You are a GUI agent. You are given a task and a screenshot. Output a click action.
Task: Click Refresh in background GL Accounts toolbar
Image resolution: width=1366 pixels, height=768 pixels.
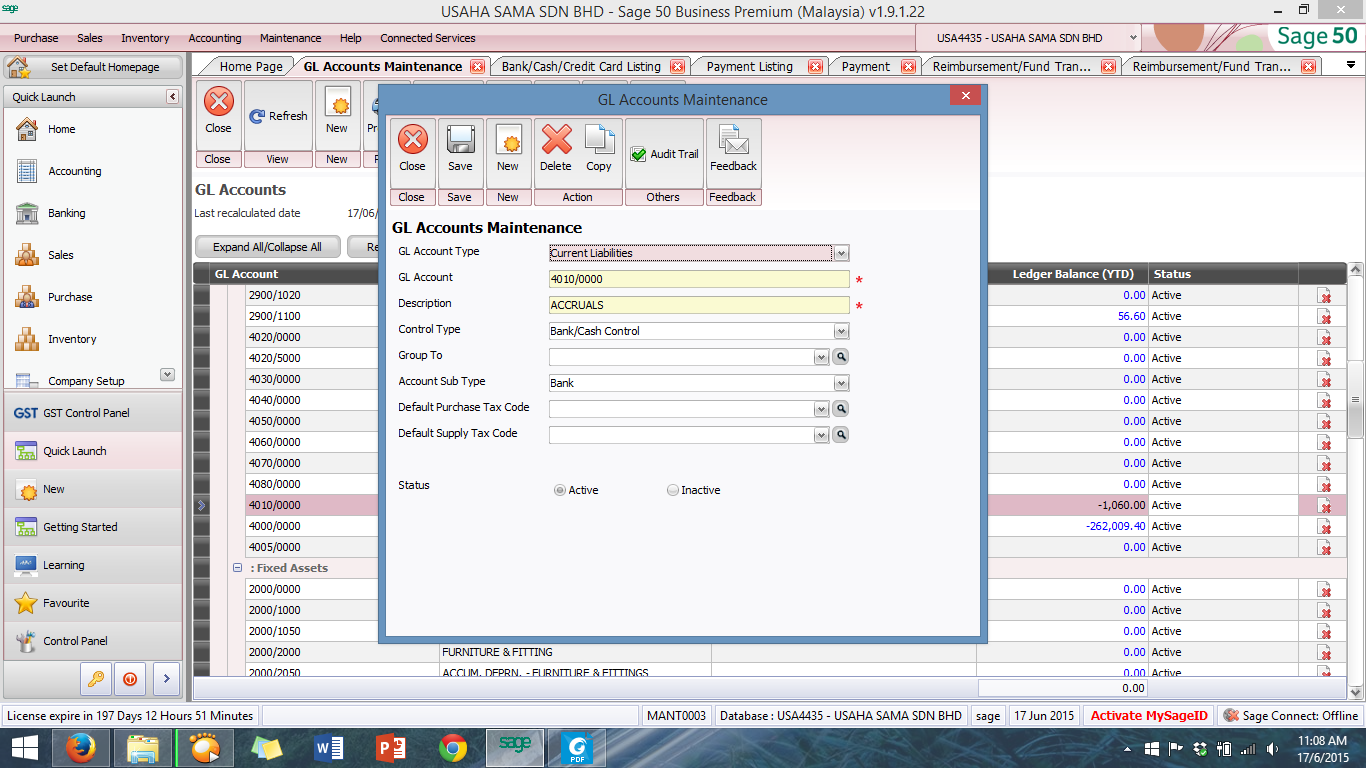(x=278, y=116)
